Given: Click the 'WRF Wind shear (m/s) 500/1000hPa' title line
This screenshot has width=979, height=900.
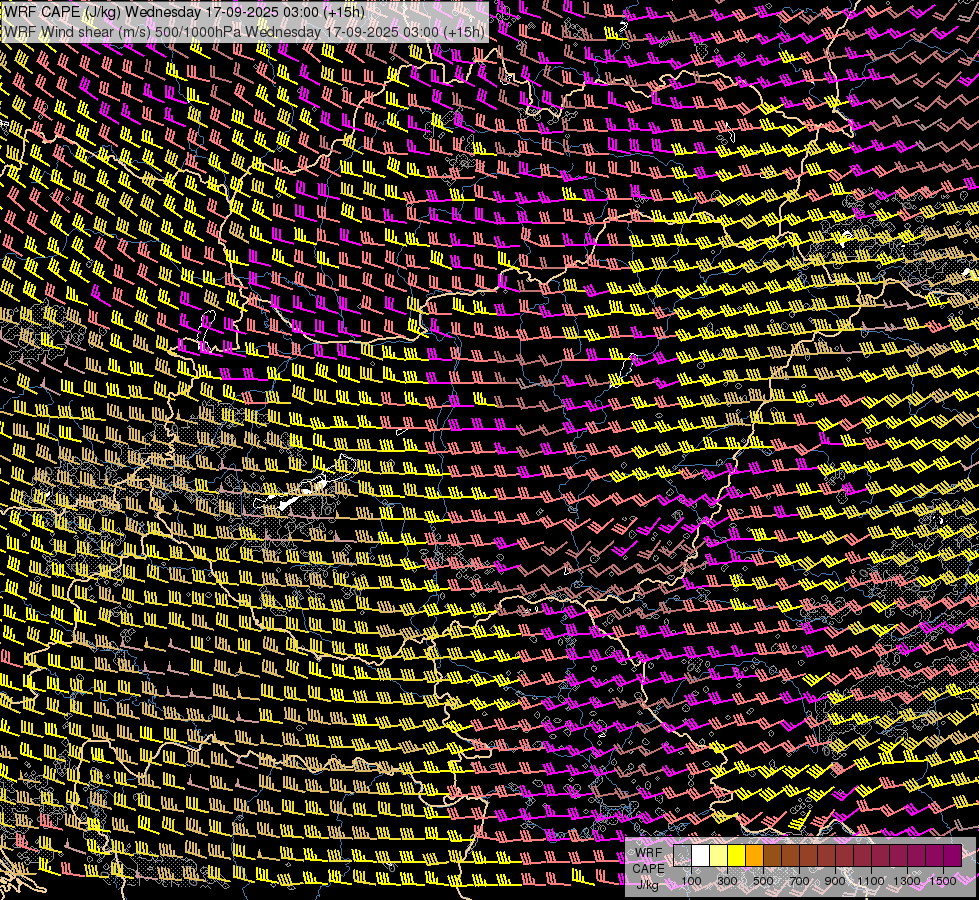Looking at the screenshot, I should (245, 32).
